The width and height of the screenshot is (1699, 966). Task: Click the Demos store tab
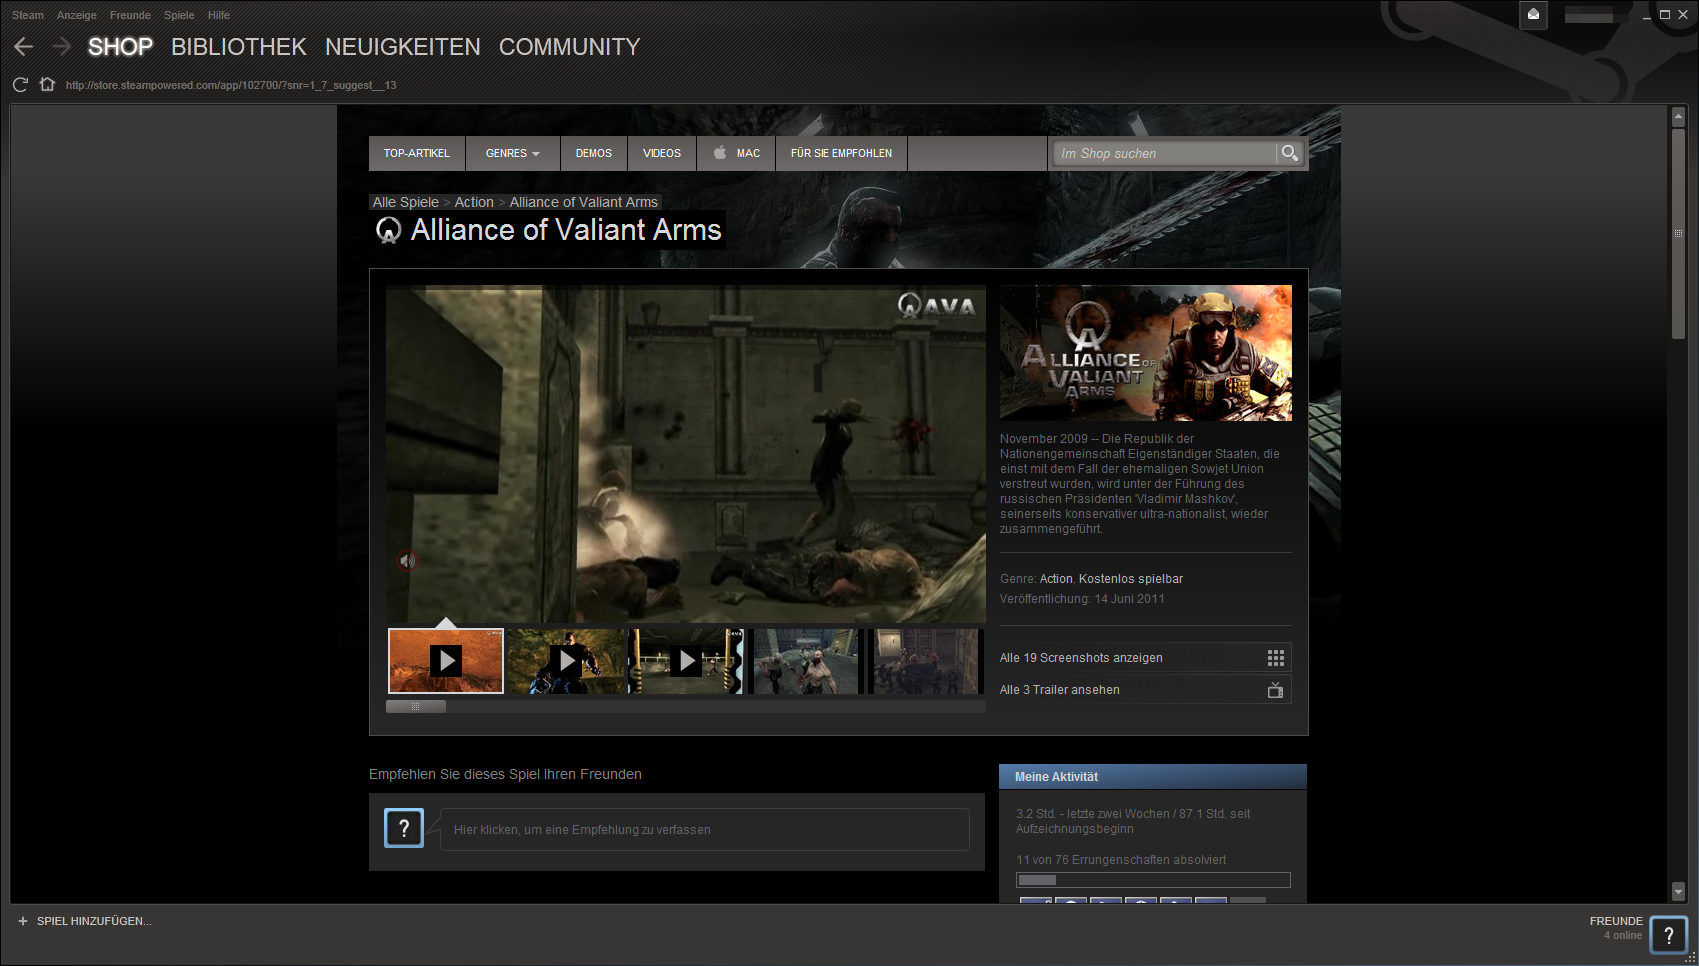click(593, 153)
